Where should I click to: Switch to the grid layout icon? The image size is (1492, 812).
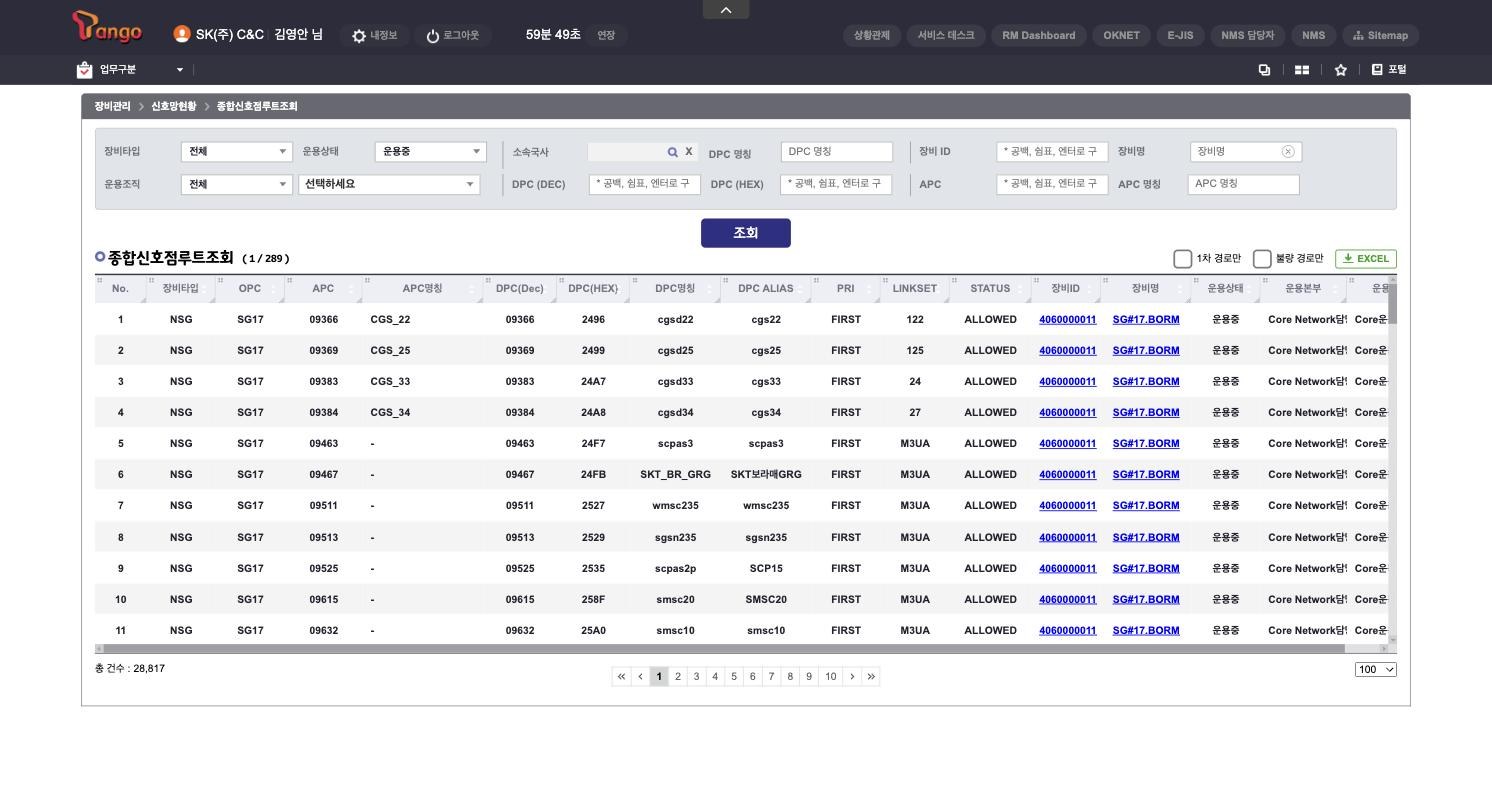pyautogui.click(x=1302, y=70)
